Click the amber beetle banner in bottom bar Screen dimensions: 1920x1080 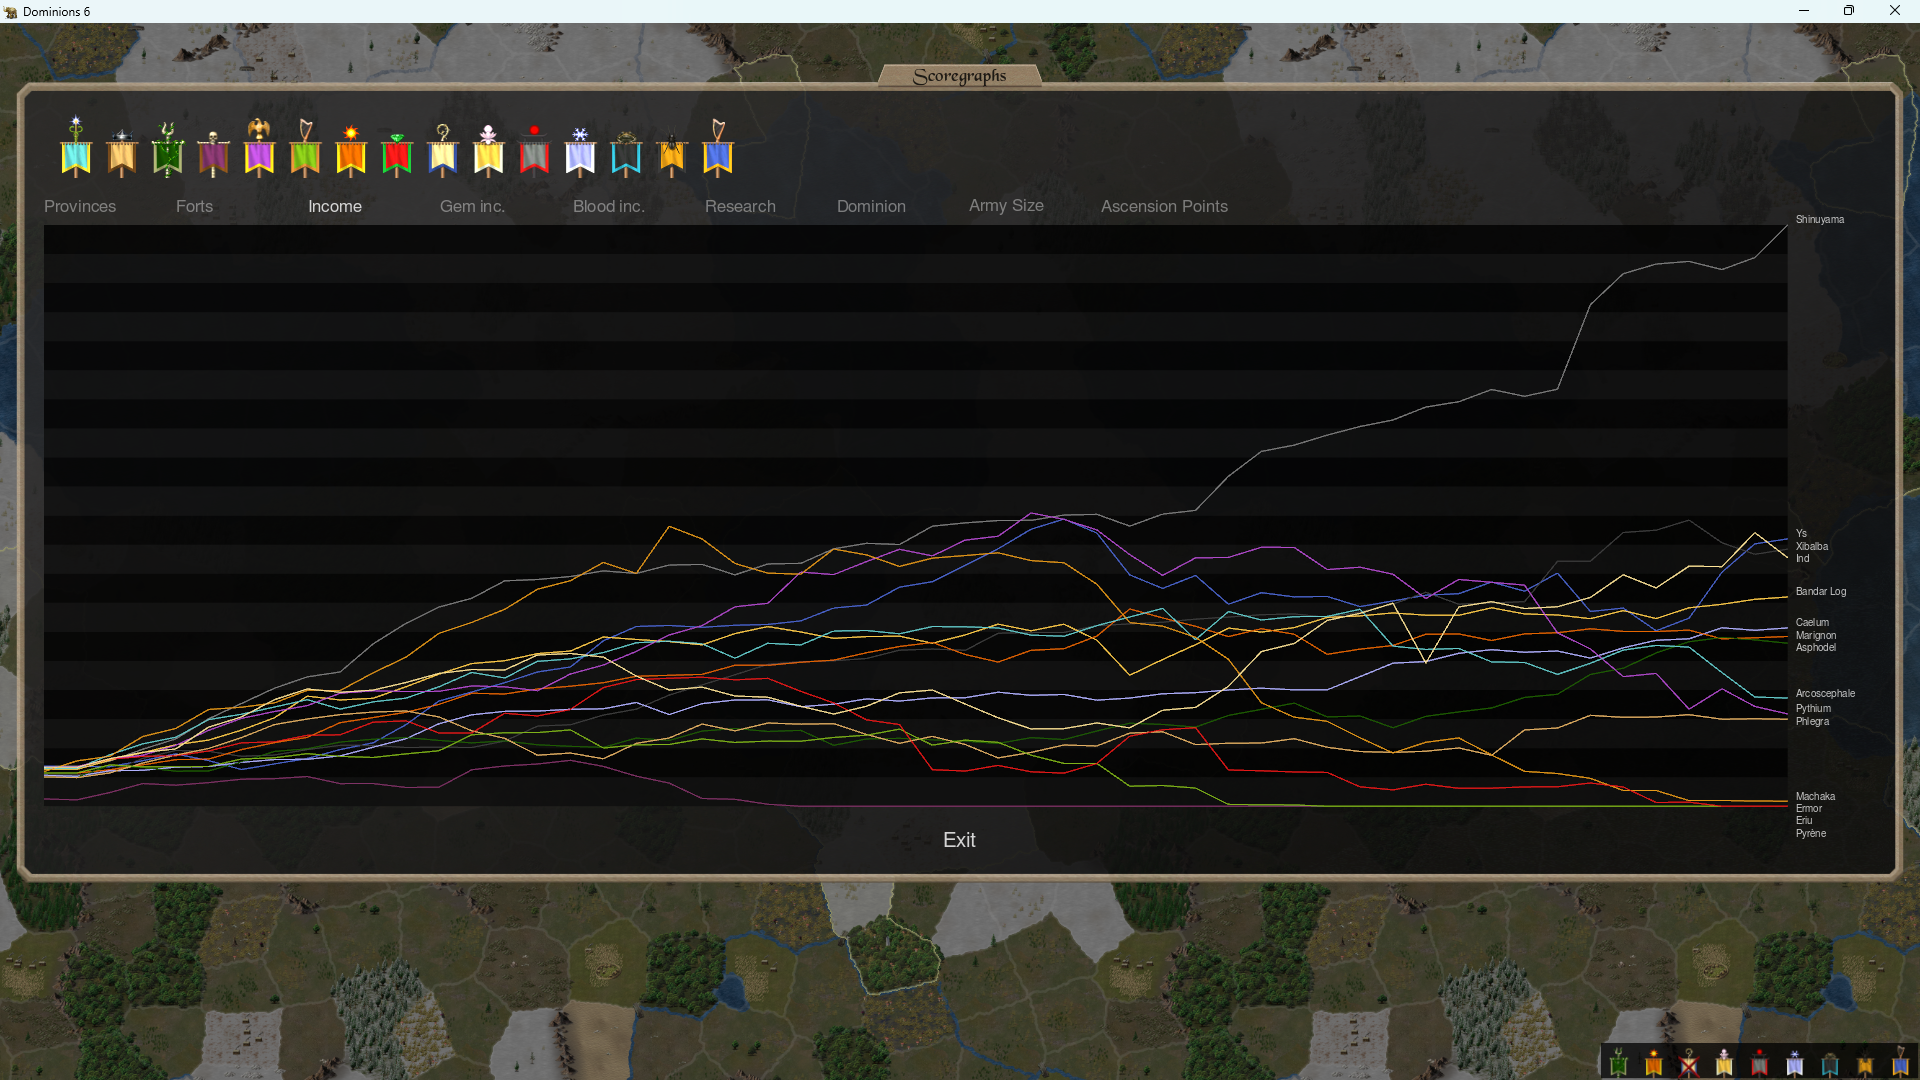pyautogui.click(x=1865, y=1063)
